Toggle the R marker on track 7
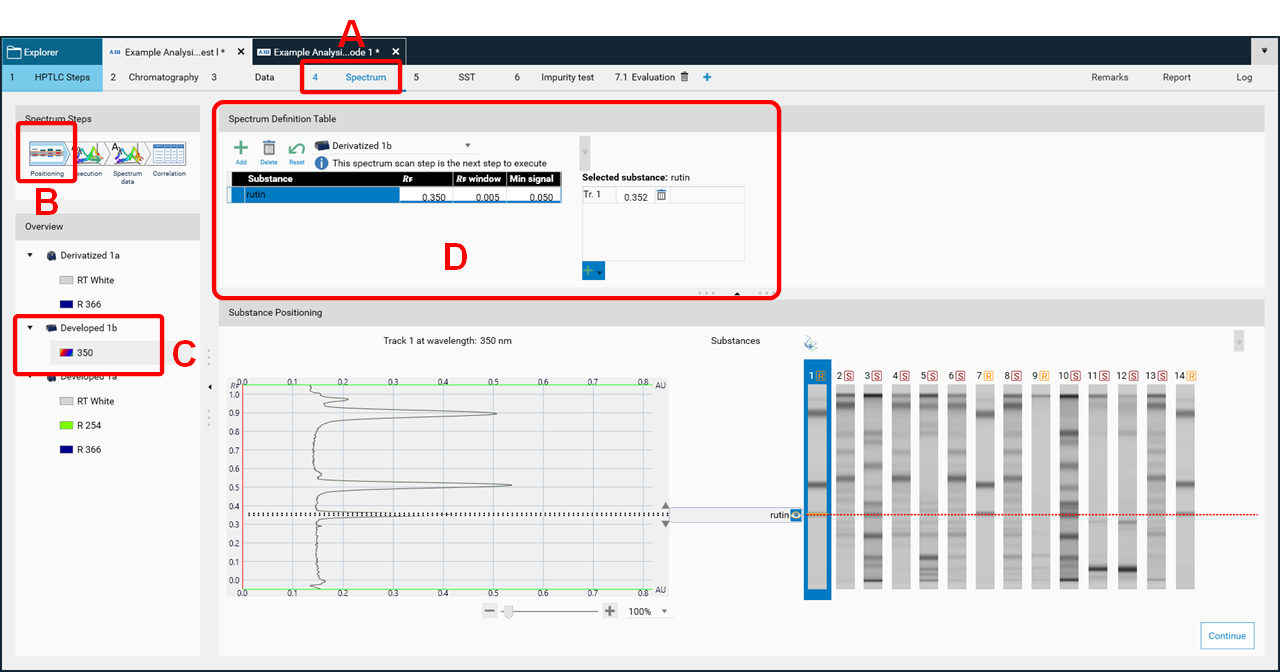 [x=989, y=375]
